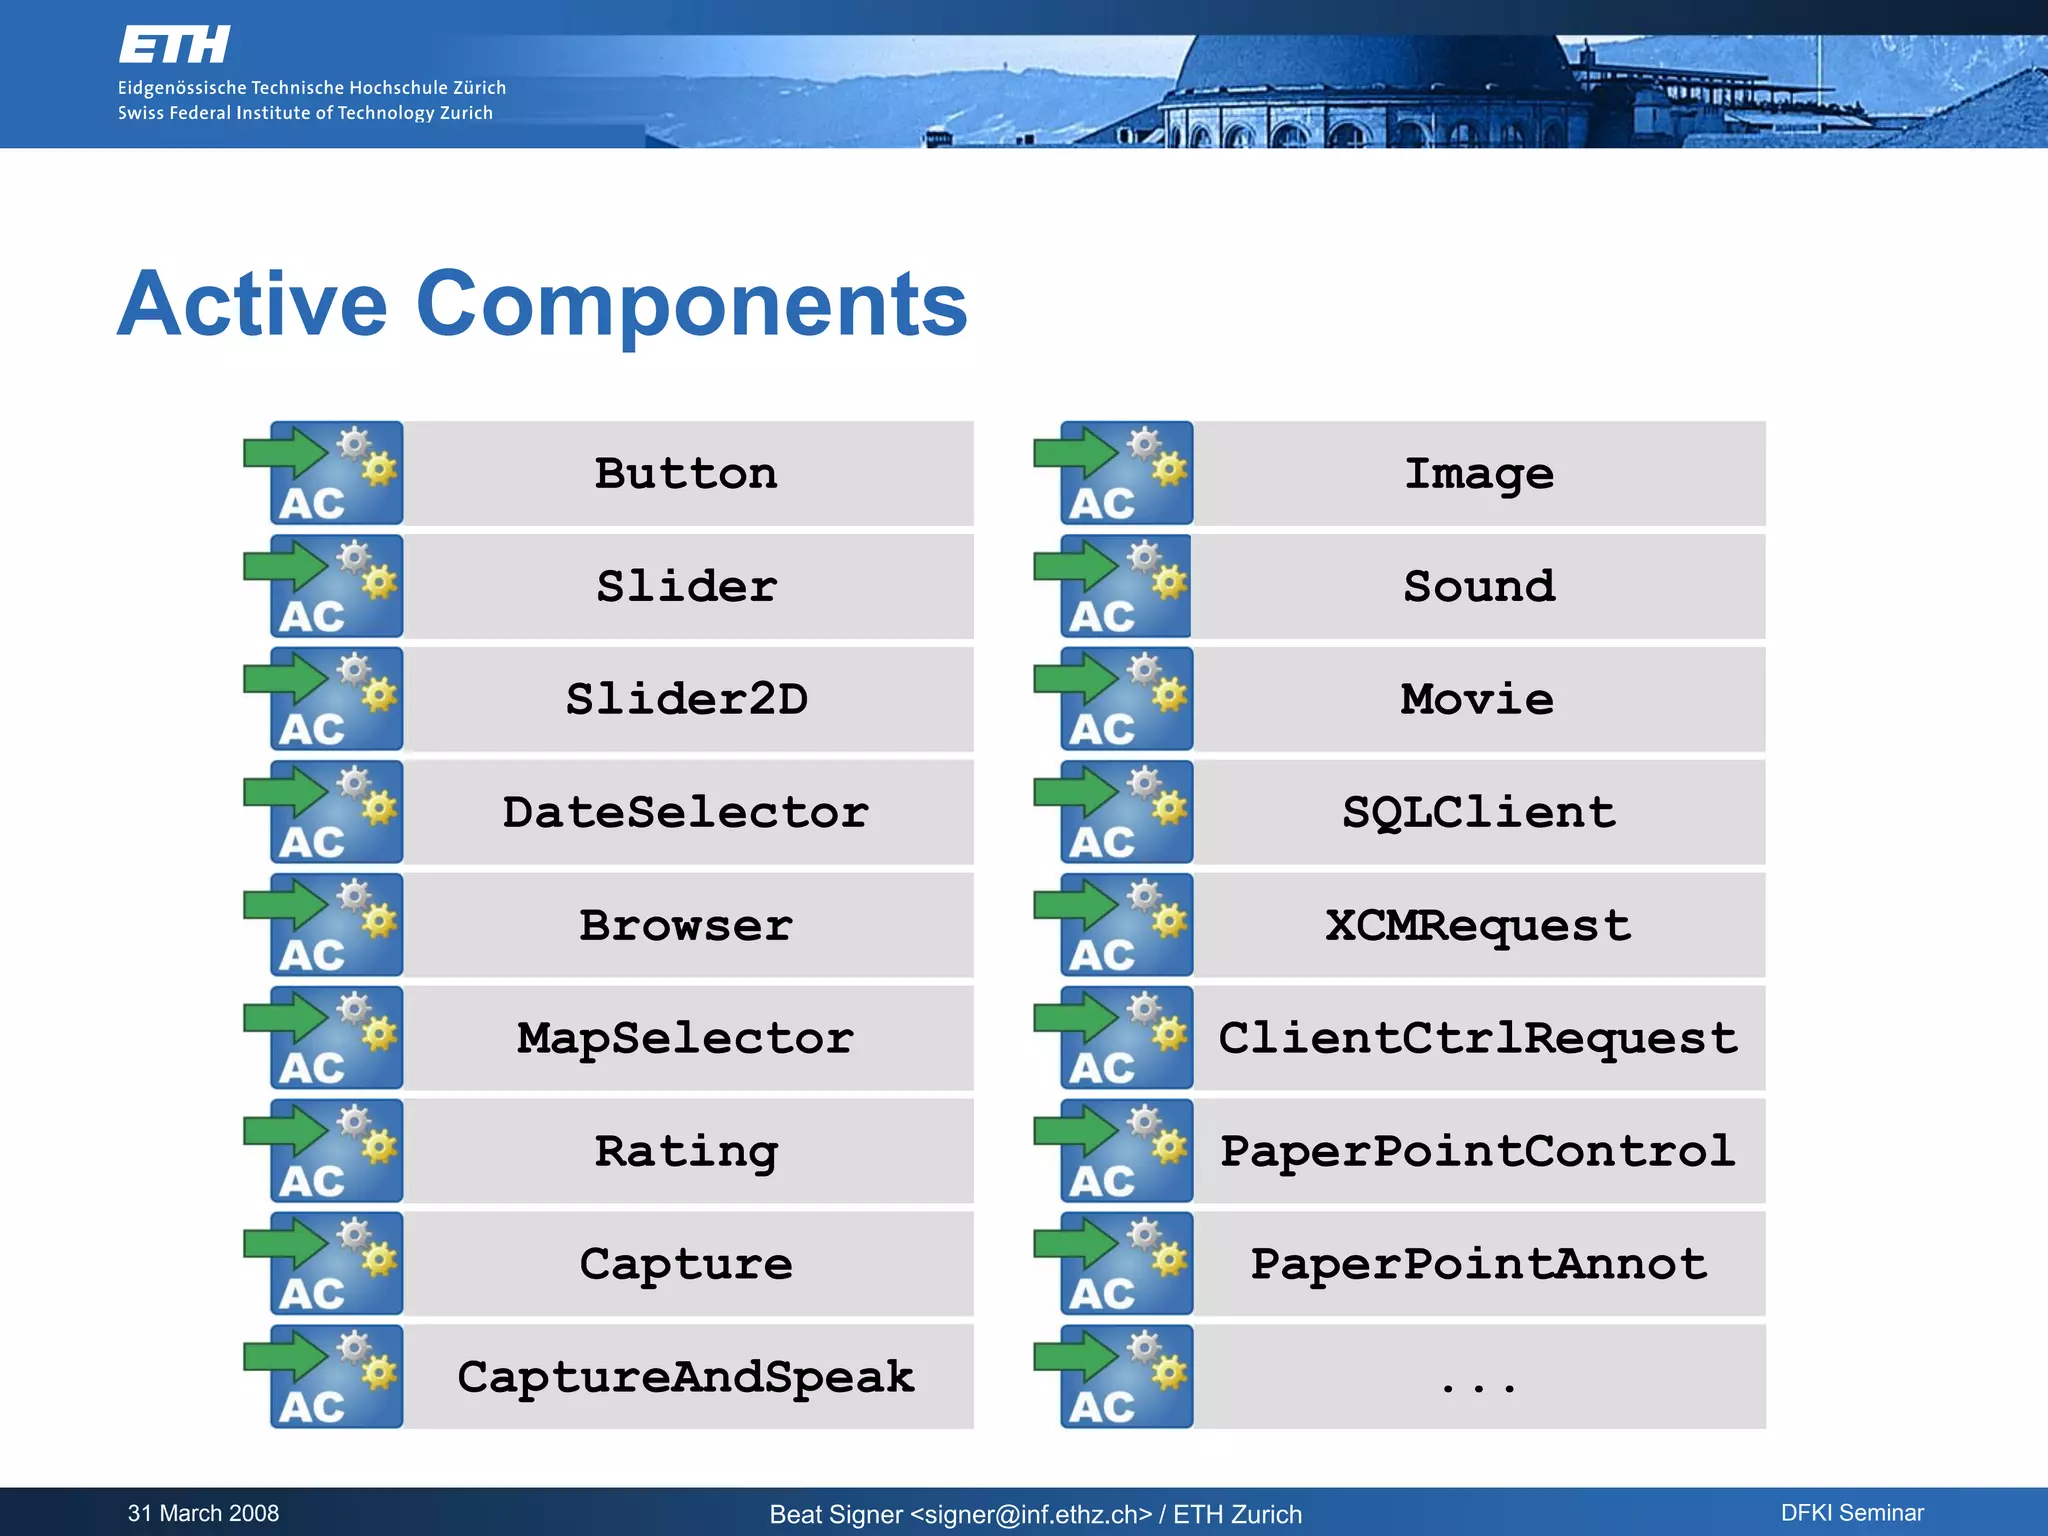Click the Movie component label
Viewport: 2048px width, 1536px height.
coord(1479,699)
